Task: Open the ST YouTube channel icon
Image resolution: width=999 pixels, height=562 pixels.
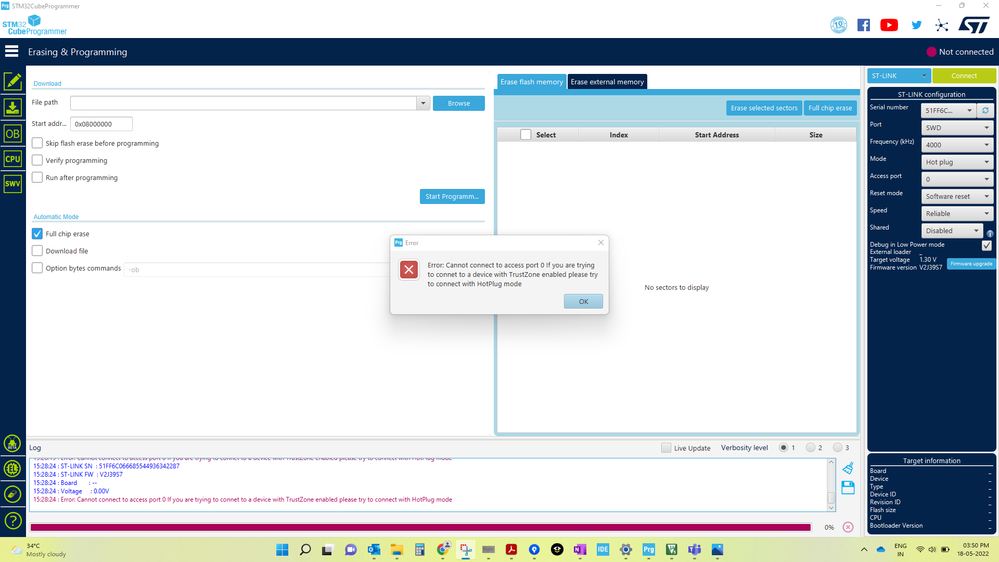Action: (889, 25)
